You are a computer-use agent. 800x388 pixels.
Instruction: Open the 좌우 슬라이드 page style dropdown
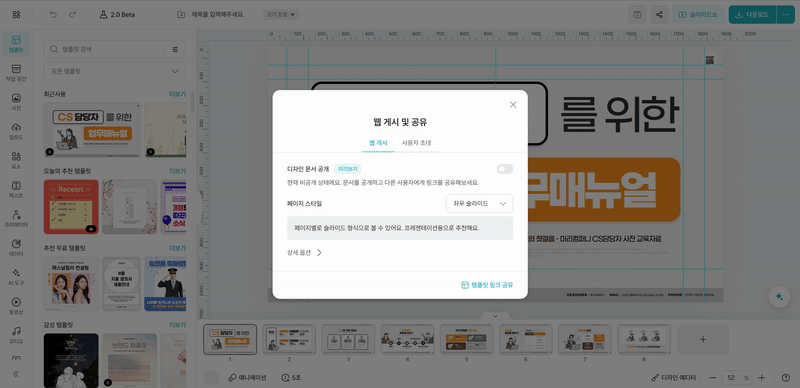[x=479, y=203]
